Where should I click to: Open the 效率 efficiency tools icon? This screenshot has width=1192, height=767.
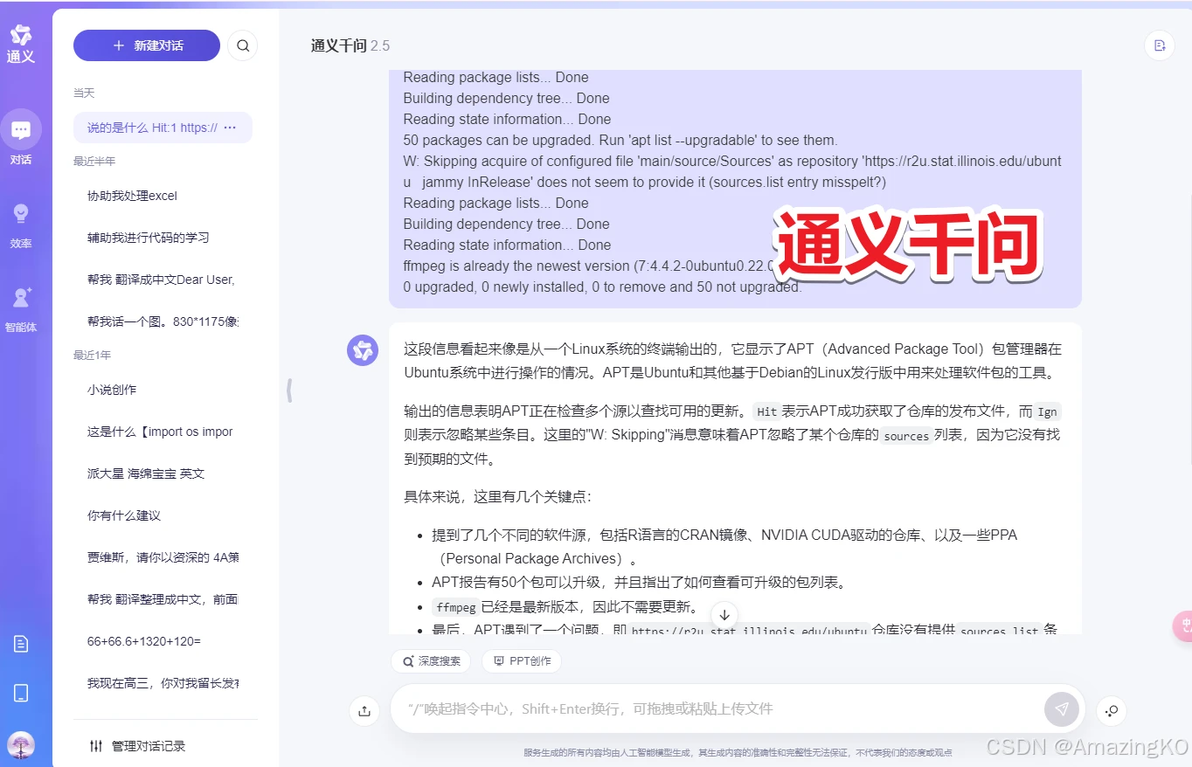[x=21, y=224]
